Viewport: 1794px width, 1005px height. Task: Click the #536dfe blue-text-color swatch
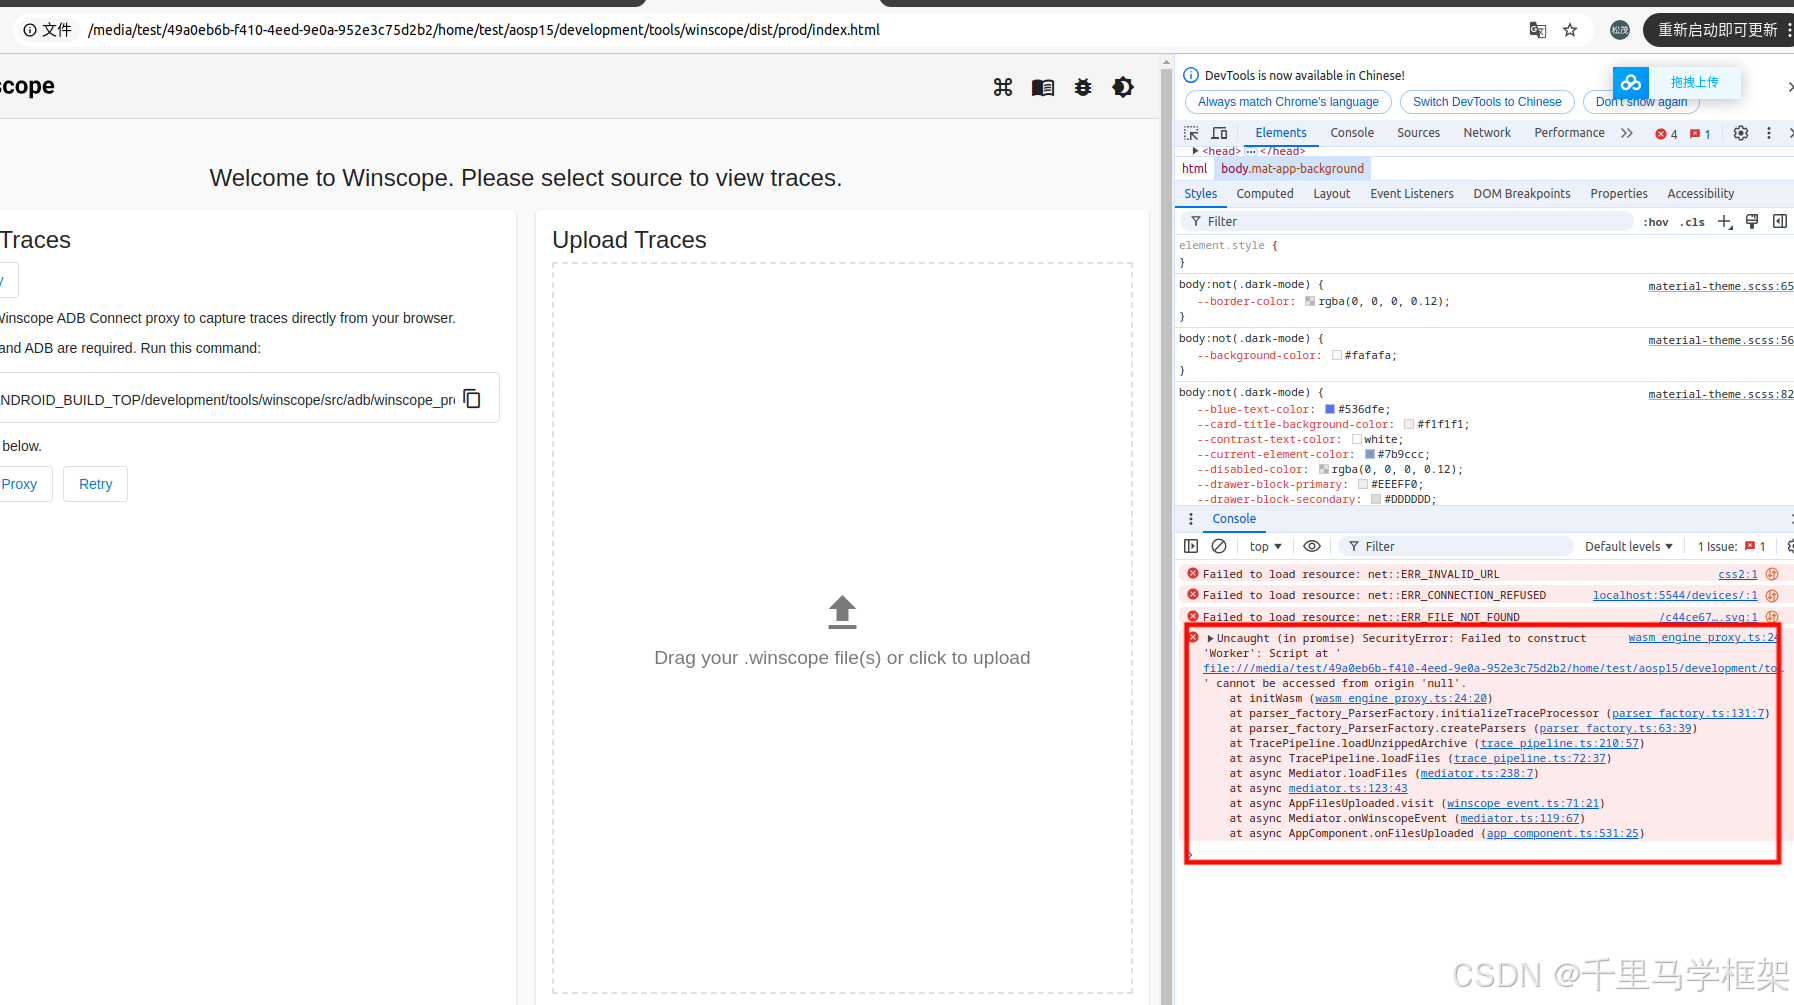coord(1330,409)
